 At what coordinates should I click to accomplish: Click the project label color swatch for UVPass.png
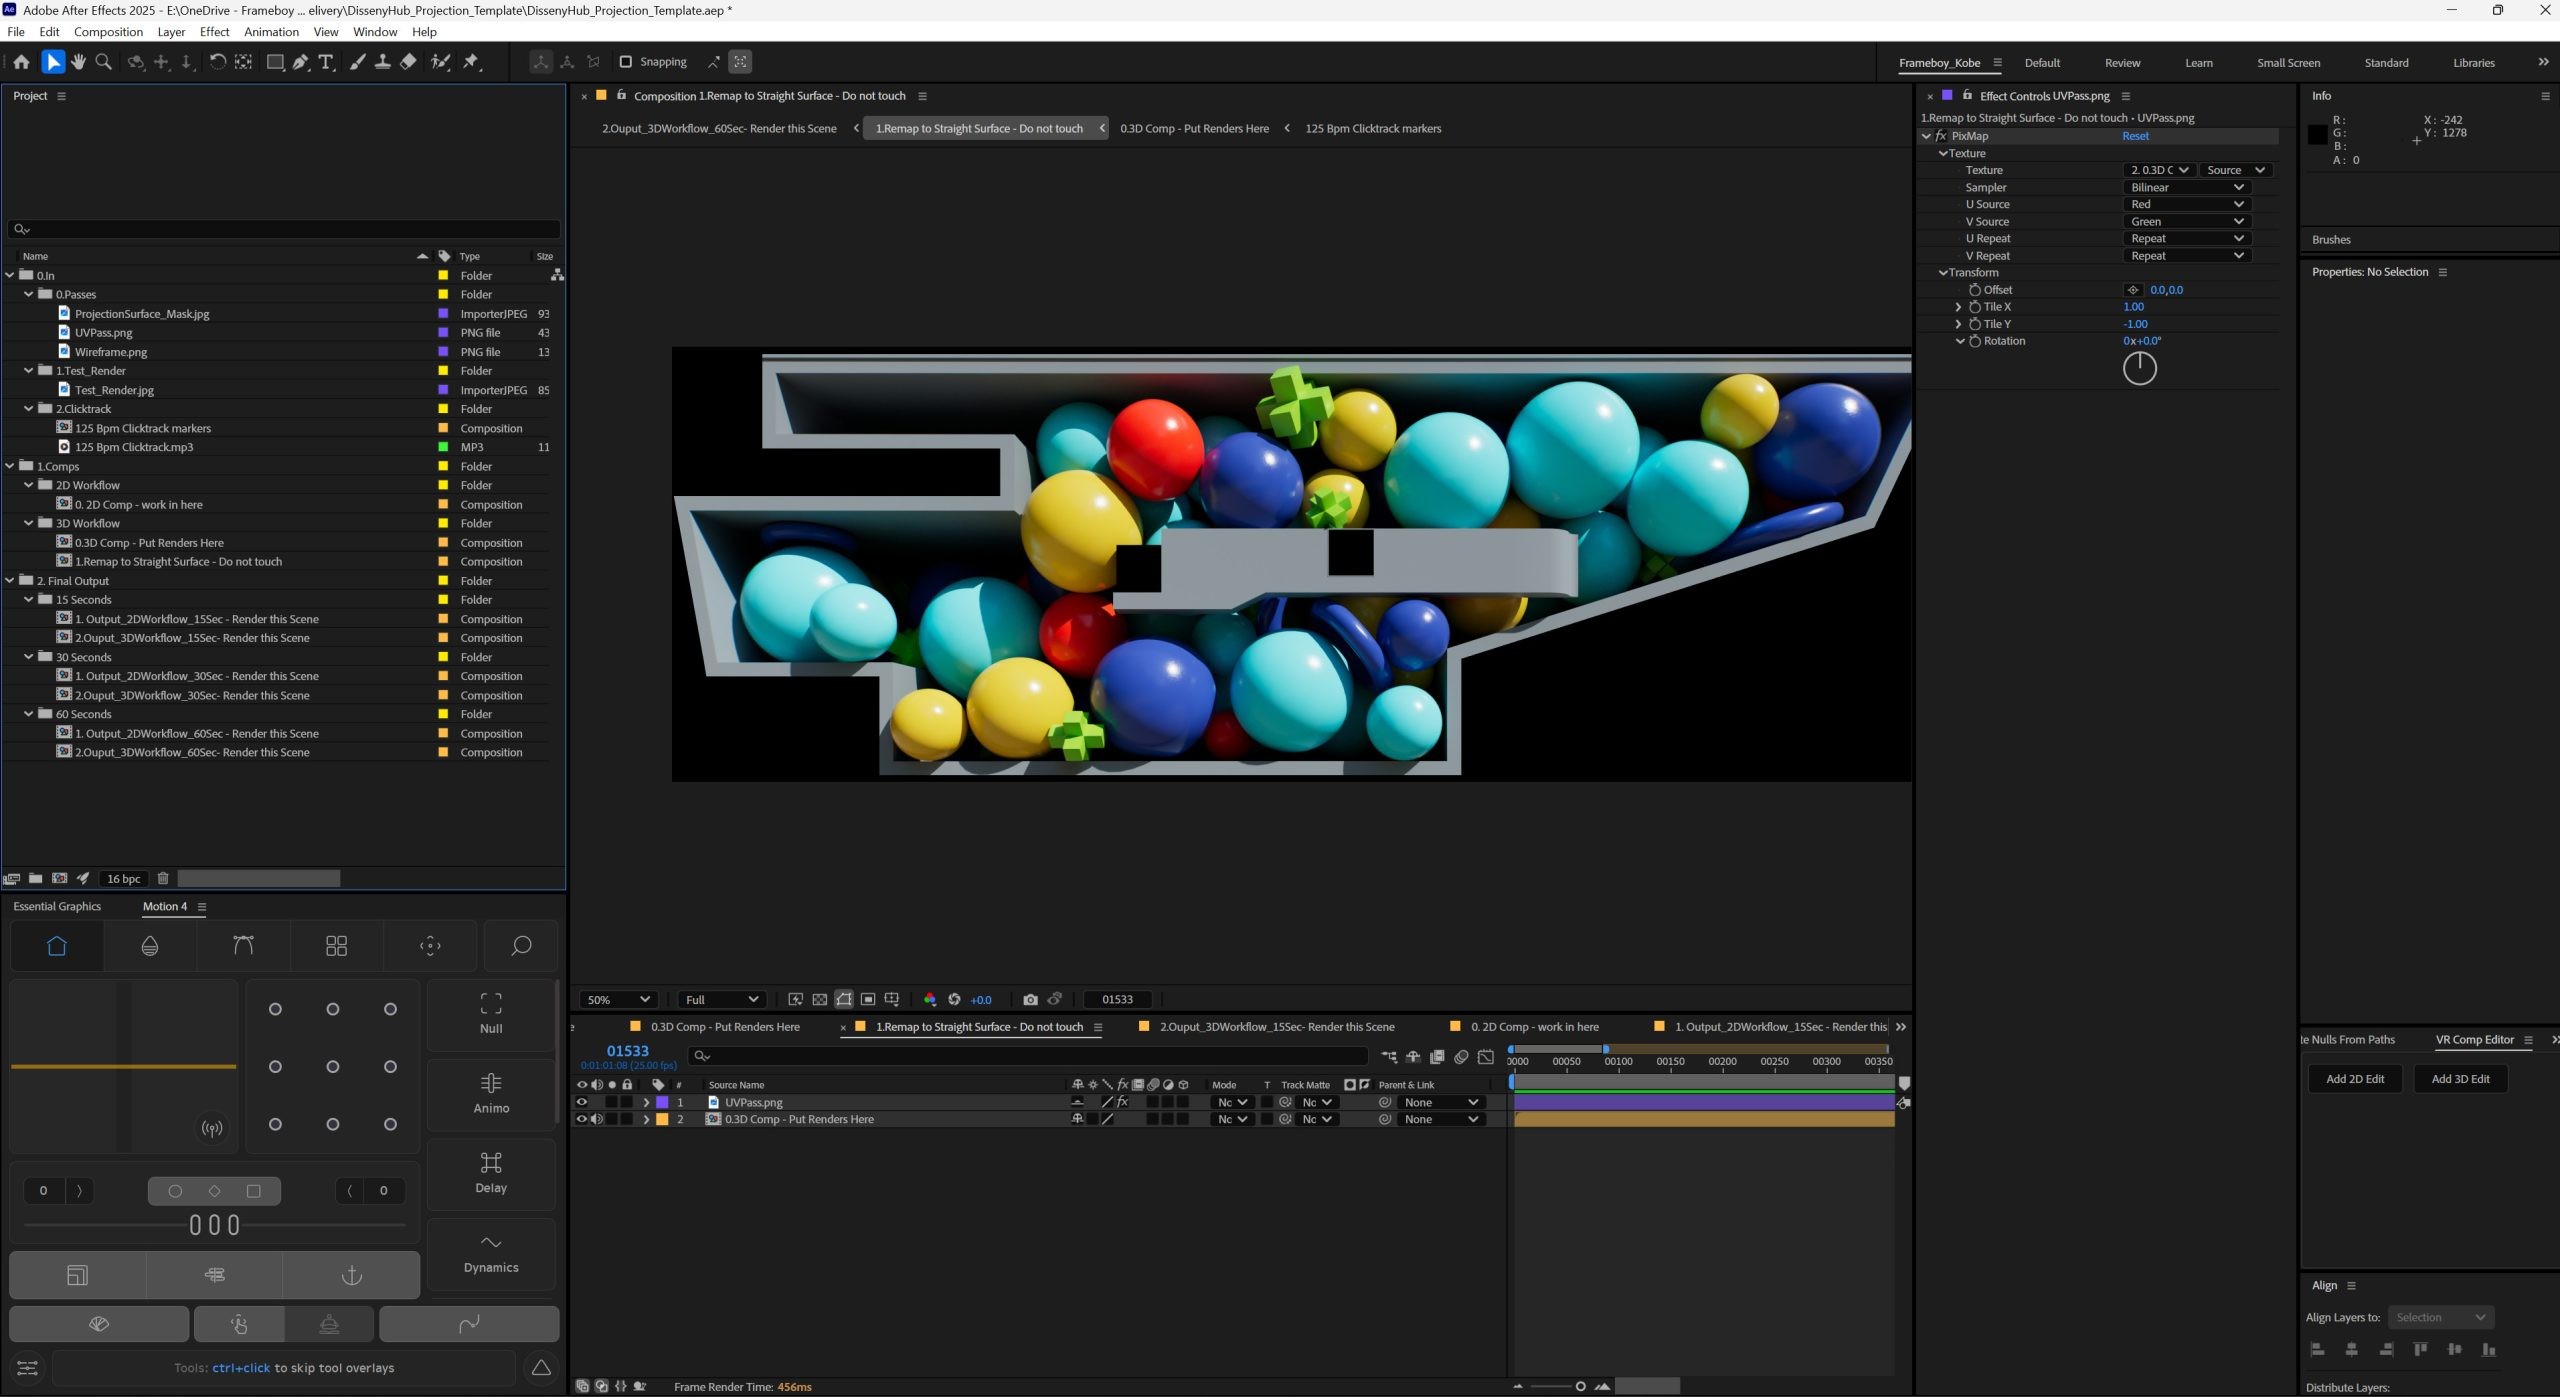(443, 332)
